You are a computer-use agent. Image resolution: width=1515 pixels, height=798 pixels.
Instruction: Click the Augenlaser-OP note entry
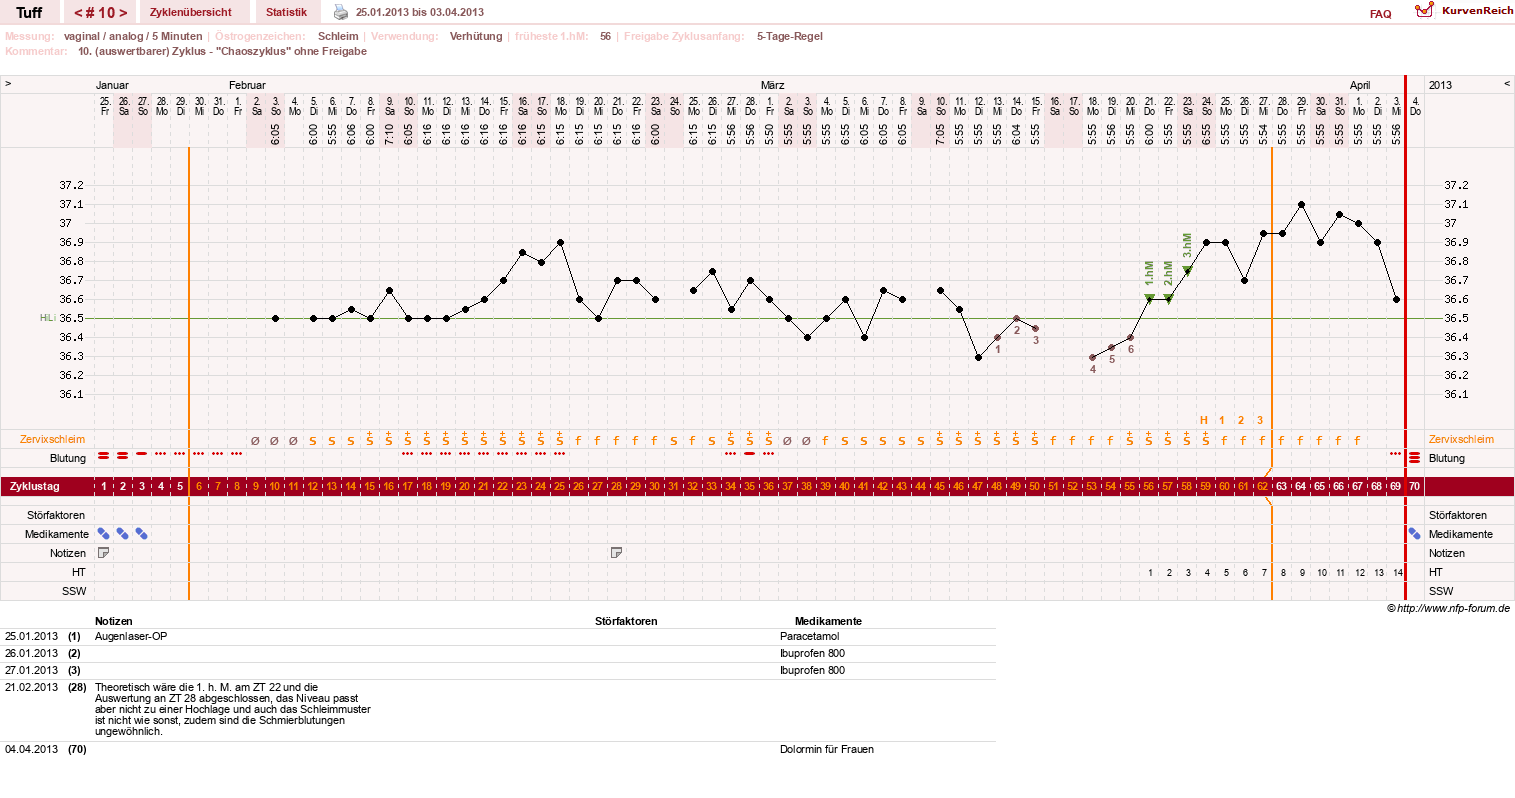[131, 636]
